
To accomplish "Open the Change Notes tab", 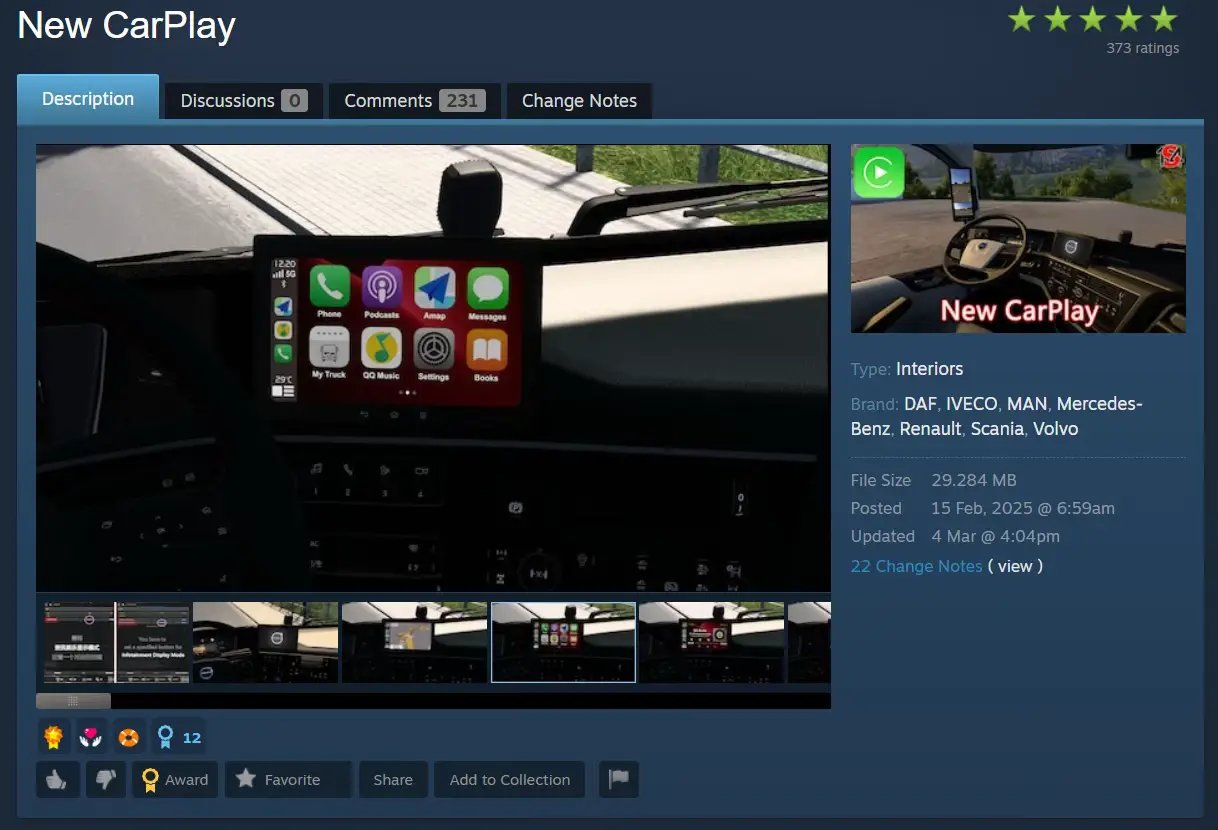I will point(579,101).
